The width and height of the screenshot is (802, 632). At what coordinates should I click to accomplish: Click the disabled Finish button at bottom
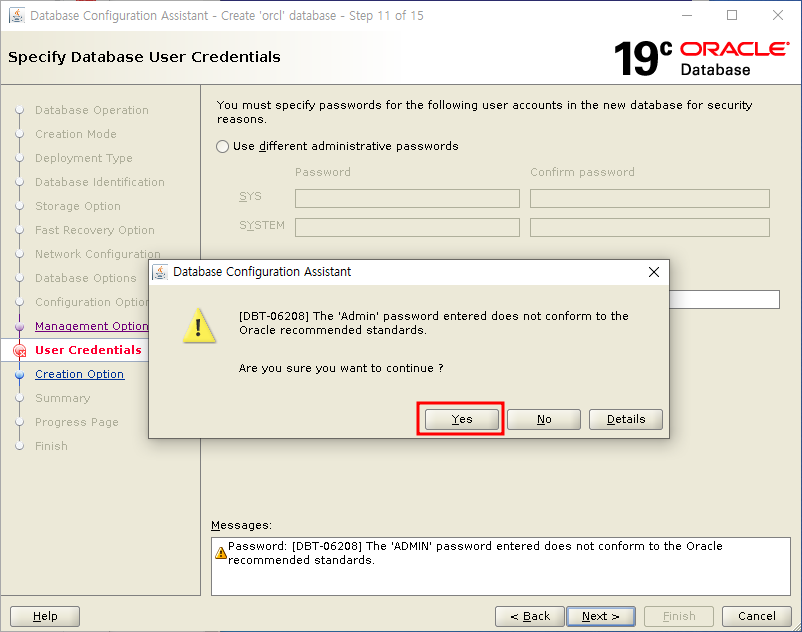[x=679, y=616]
